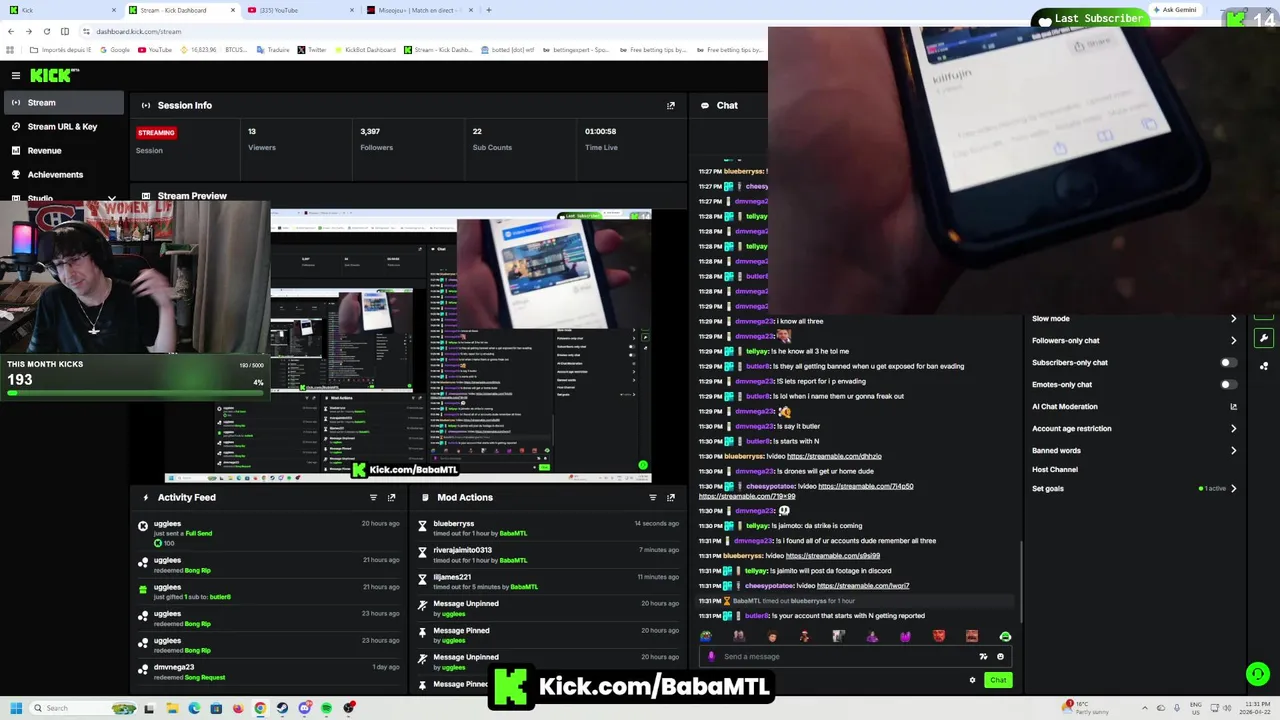Click dmvnega23 in Activity Feed
This screenshot has width=1280, height=720.
point(174,667)
